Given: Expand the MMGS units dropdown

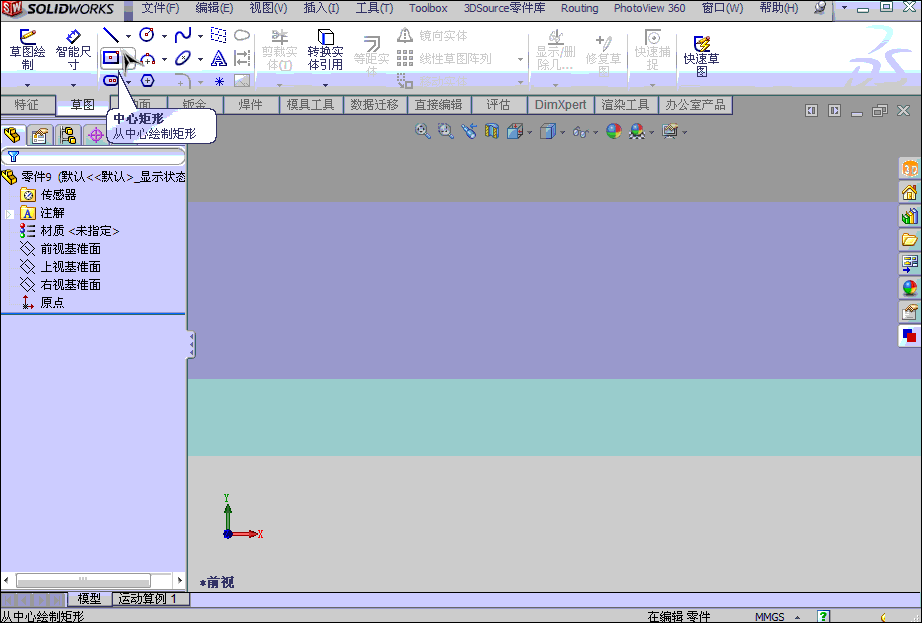Looking at the screenshot, I should tap(797, 617).
